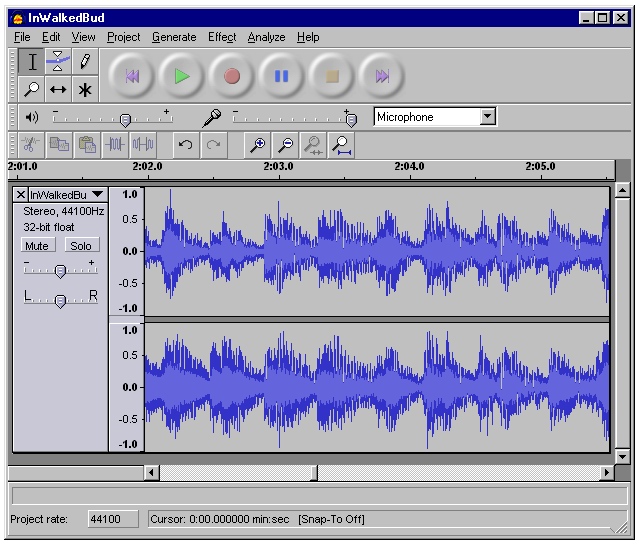Click the Redo arrow icon
Viewport: 641px width, 545px height.
pos(214,145)
